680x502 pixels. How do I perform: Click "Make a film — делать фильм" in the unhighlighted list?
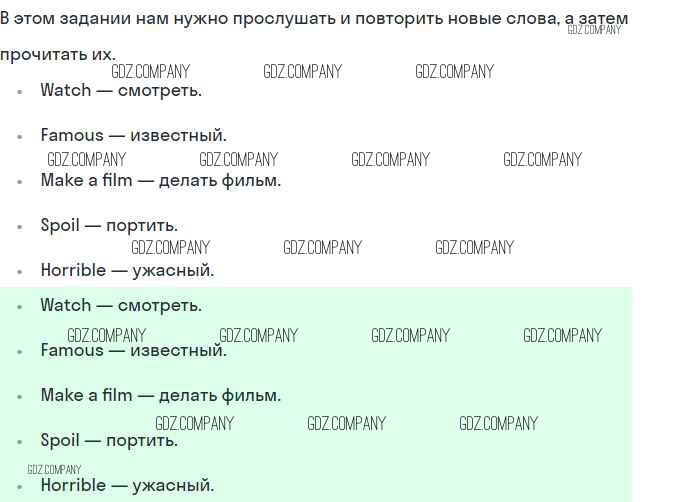[160, 180]
